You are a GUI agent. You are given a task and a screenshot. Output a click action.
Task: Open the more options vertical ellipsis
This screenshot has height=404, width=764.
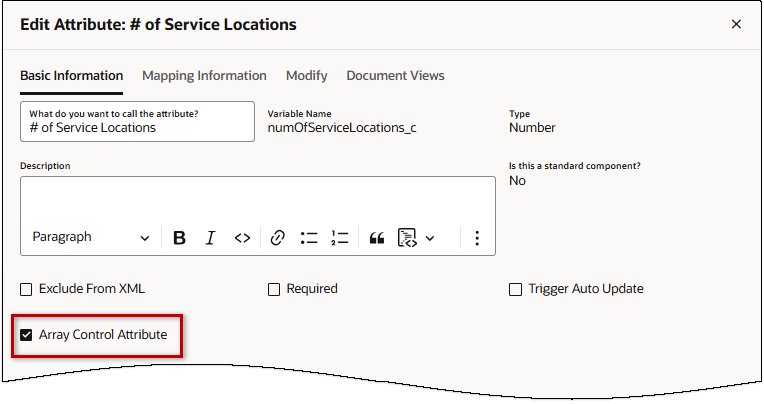click(477, 238)
